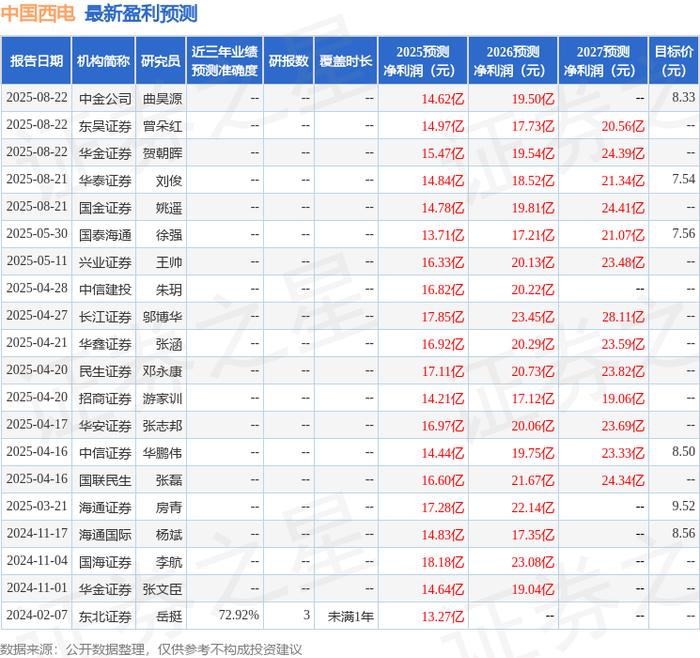Screen dimensions: 700x658
Task: Click the 21.67亿 forecast value
Action: click(x=533, y=480)
